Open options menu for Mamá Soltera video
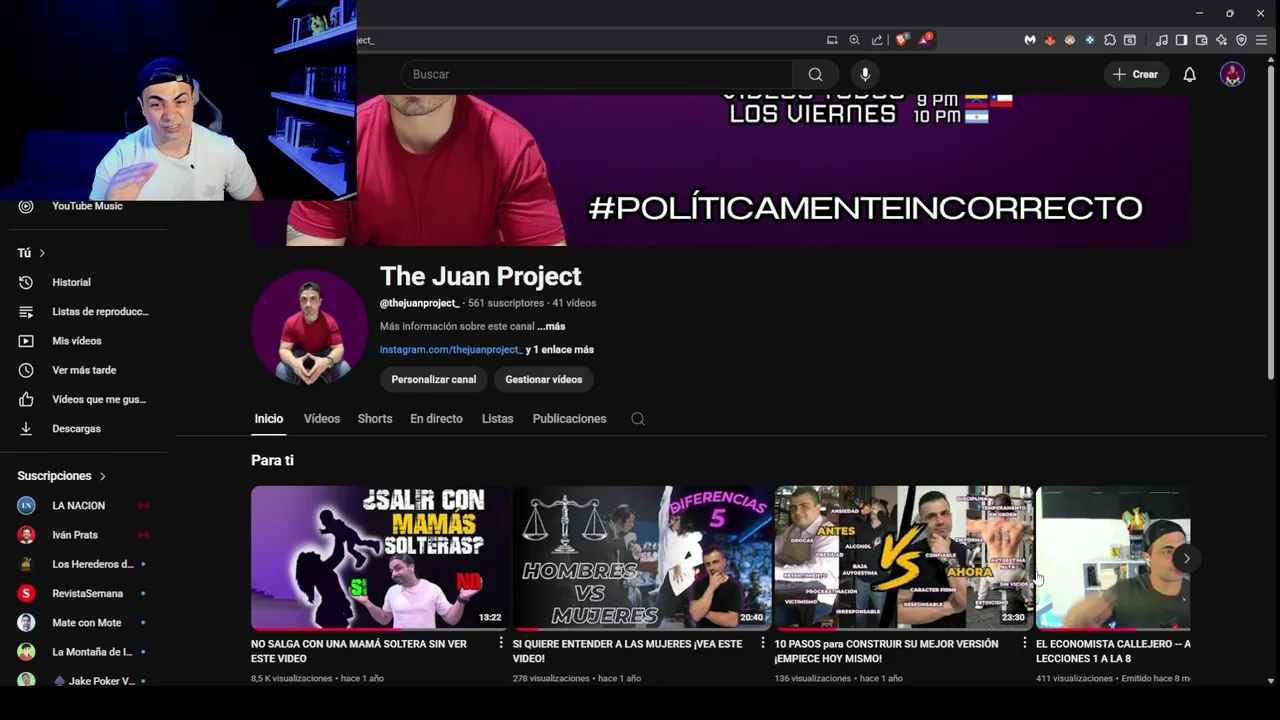This screenshot has height=720, width=1280. pos(501,644)
